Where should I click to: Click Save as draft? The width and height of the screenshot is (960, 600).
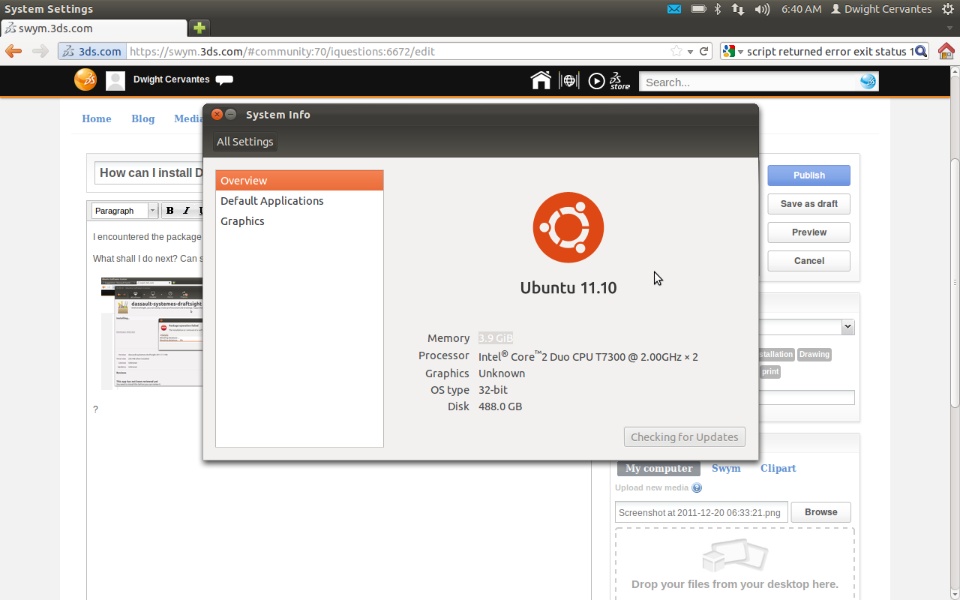809,204
